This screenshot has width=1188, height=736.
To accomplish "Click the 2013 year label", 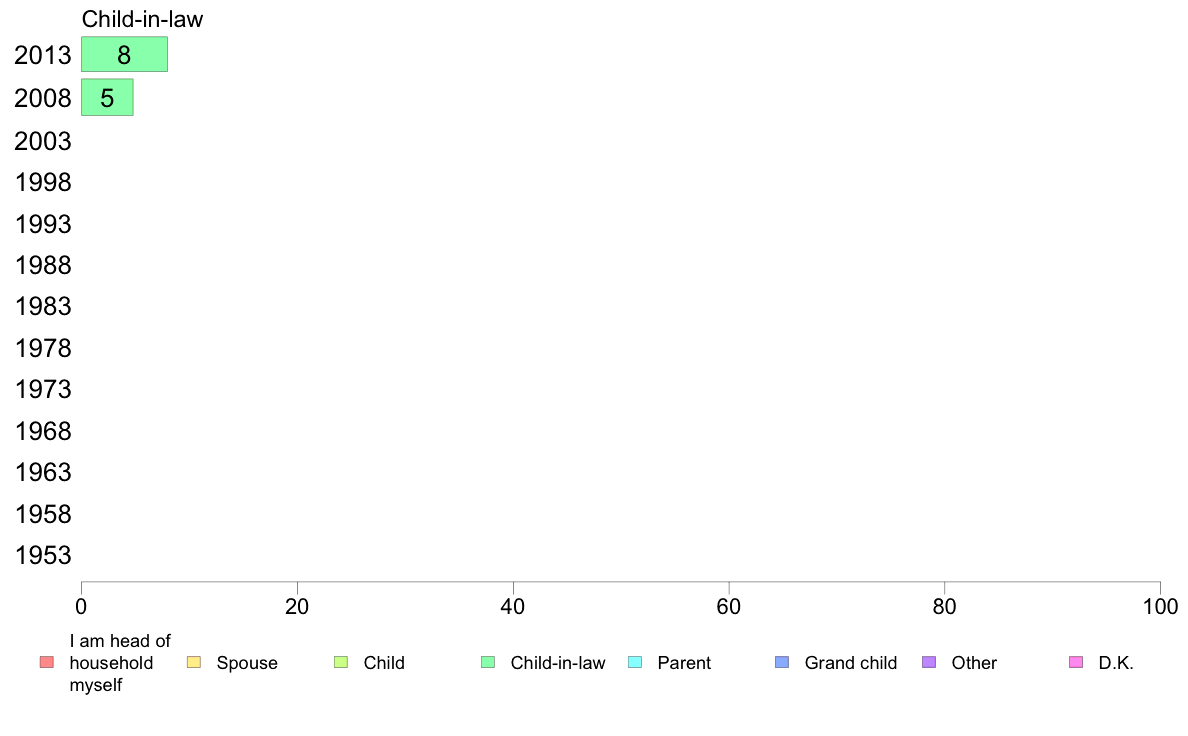I will [x=43, y=55].
